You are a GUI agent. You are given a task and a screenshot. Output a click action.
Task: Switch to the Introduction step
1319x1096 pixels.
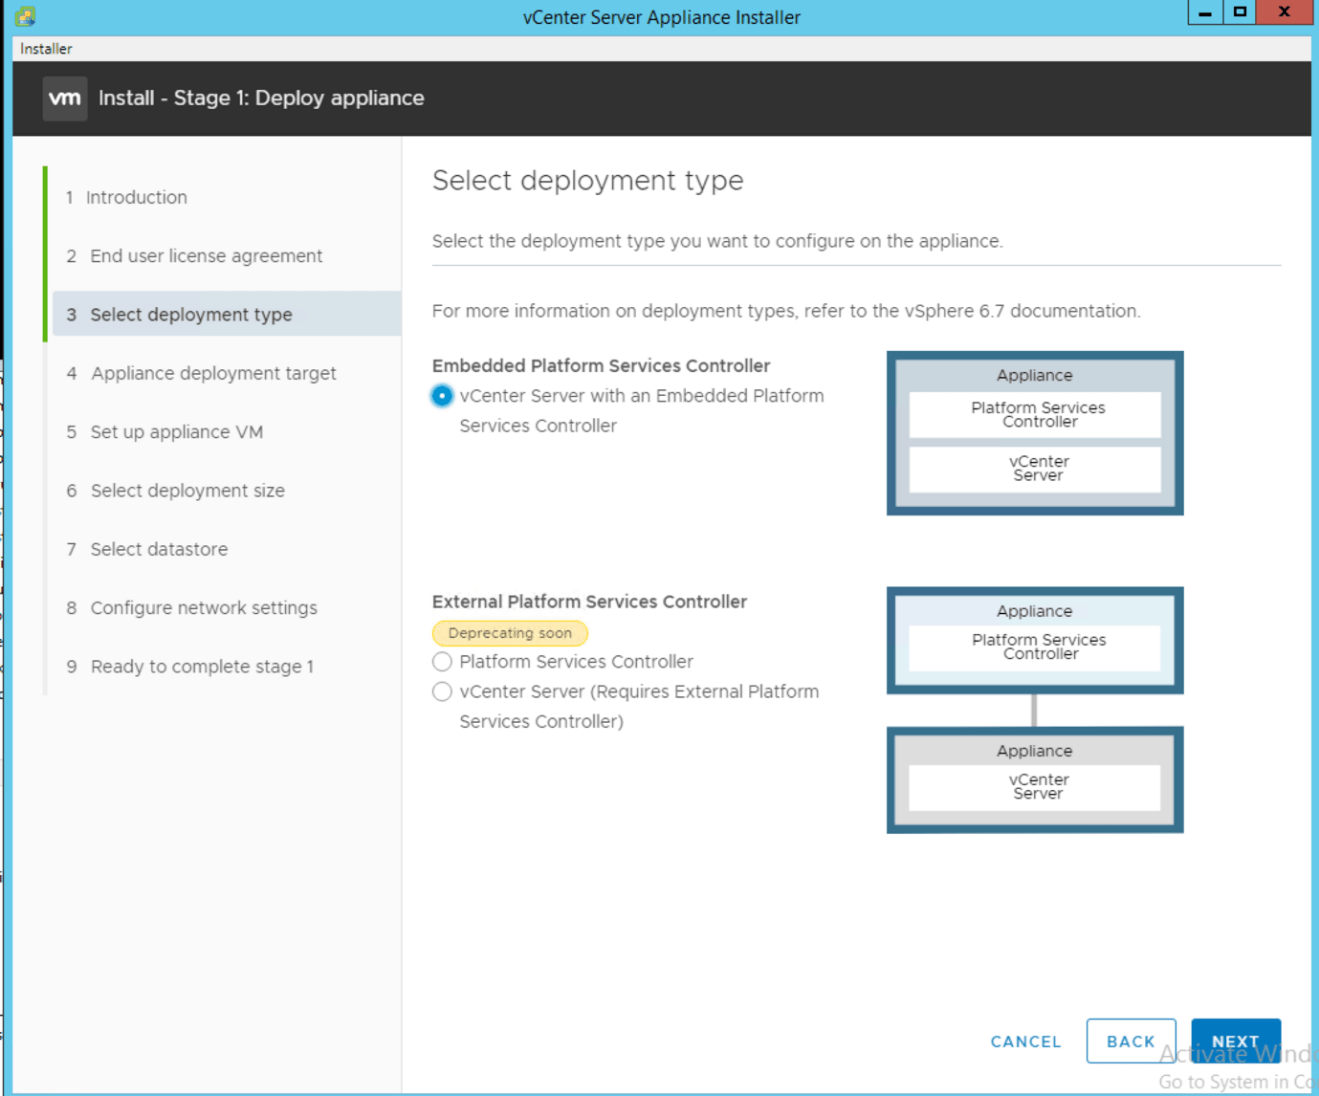pos(135,197)
